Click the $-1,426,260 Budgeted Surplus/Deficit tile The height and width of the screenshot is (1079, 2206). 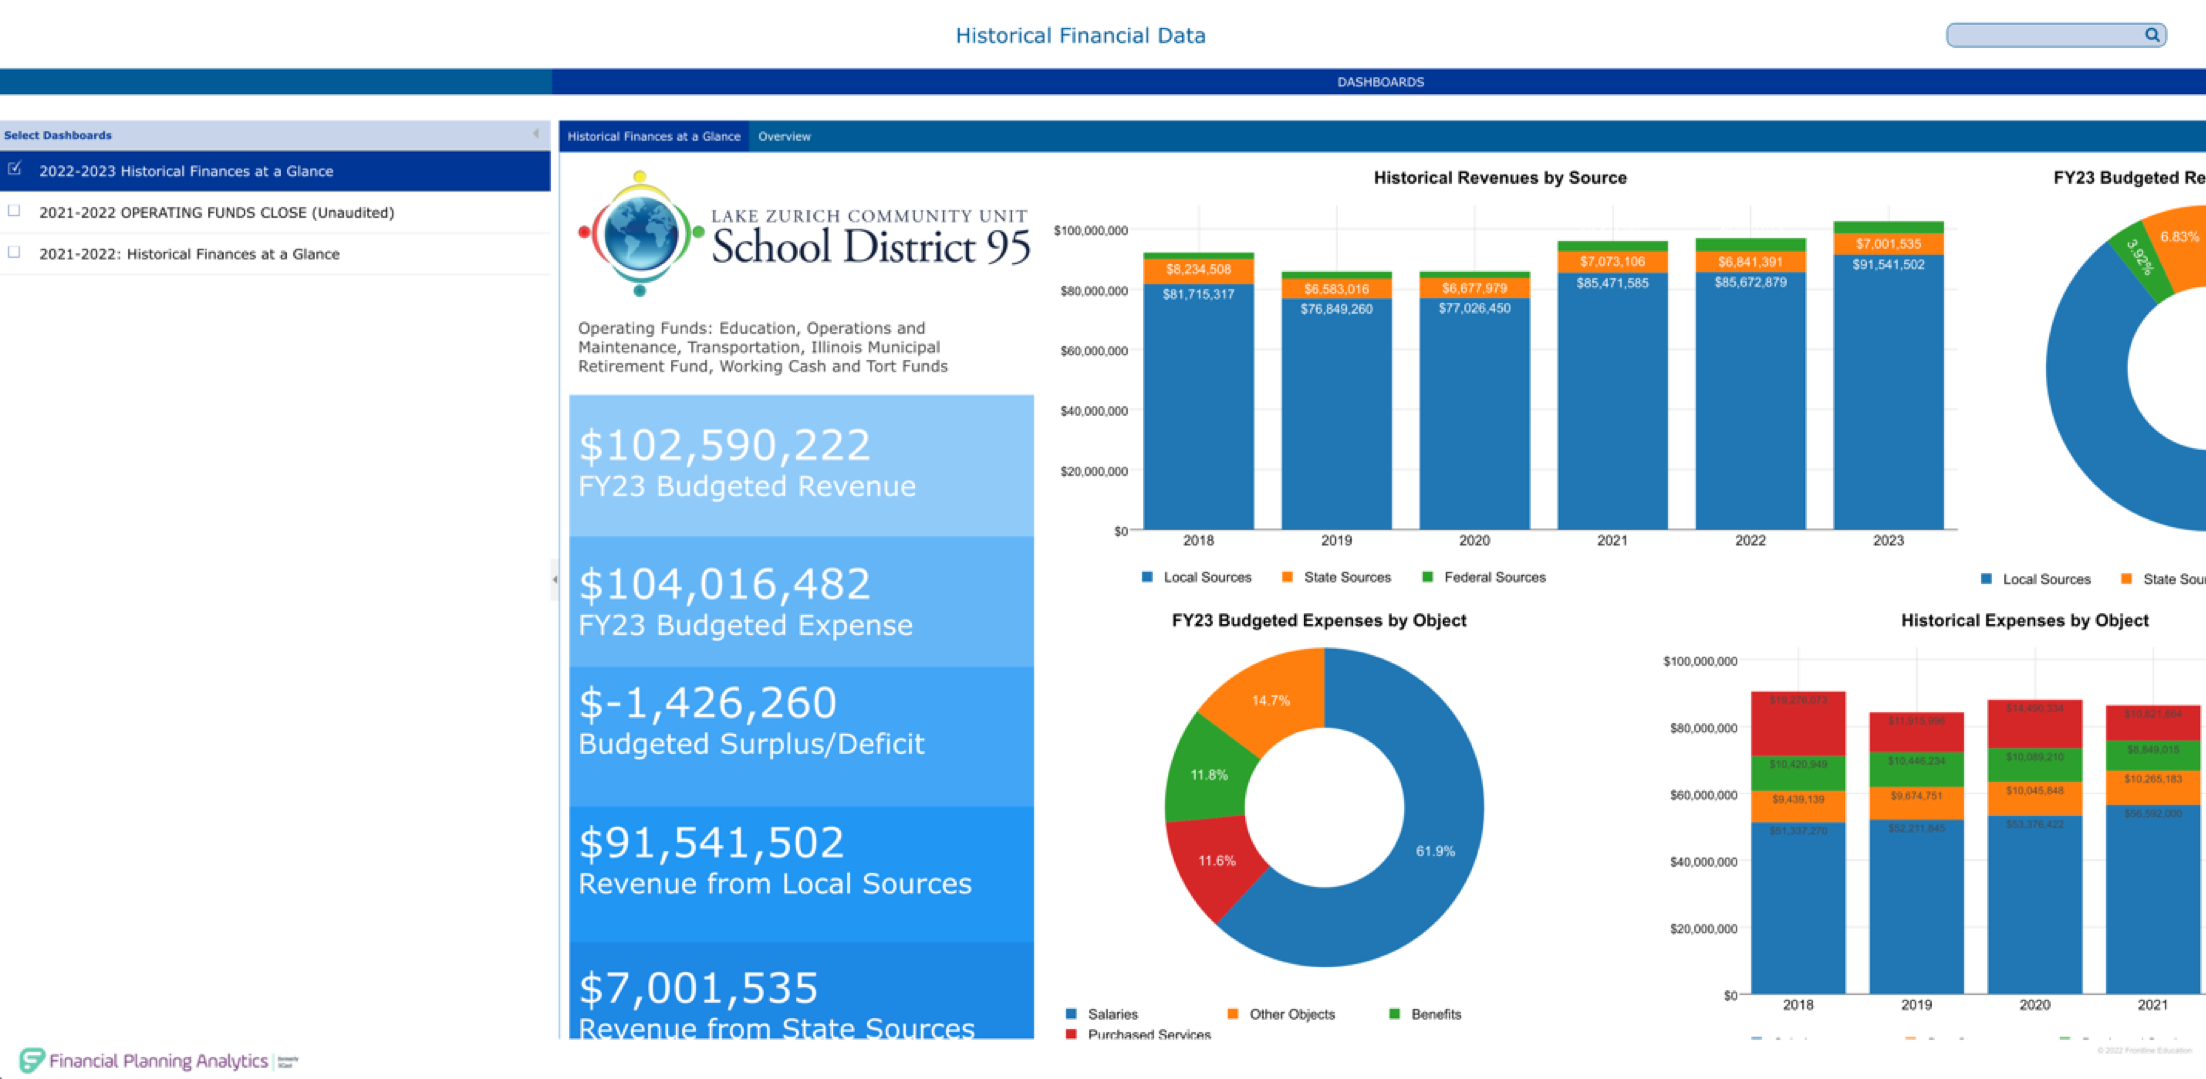[x=801, y=737]
